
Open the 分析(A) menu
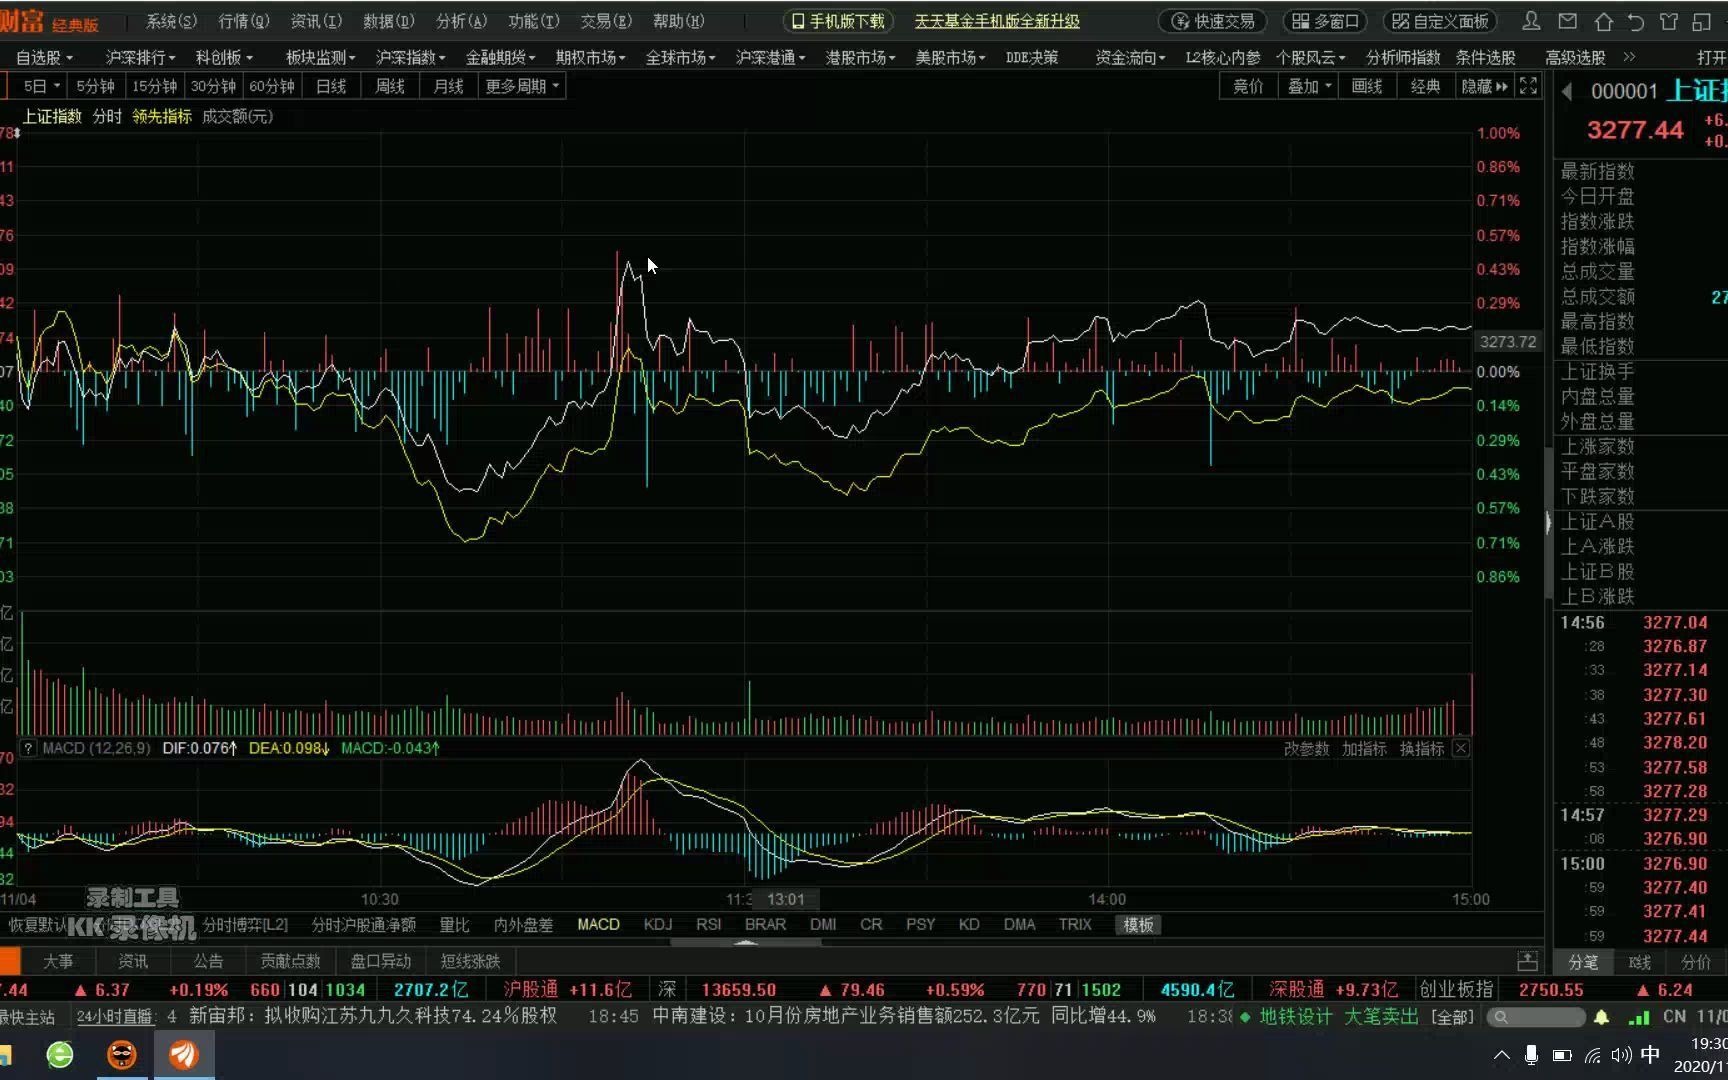click(x=461, y=21)
